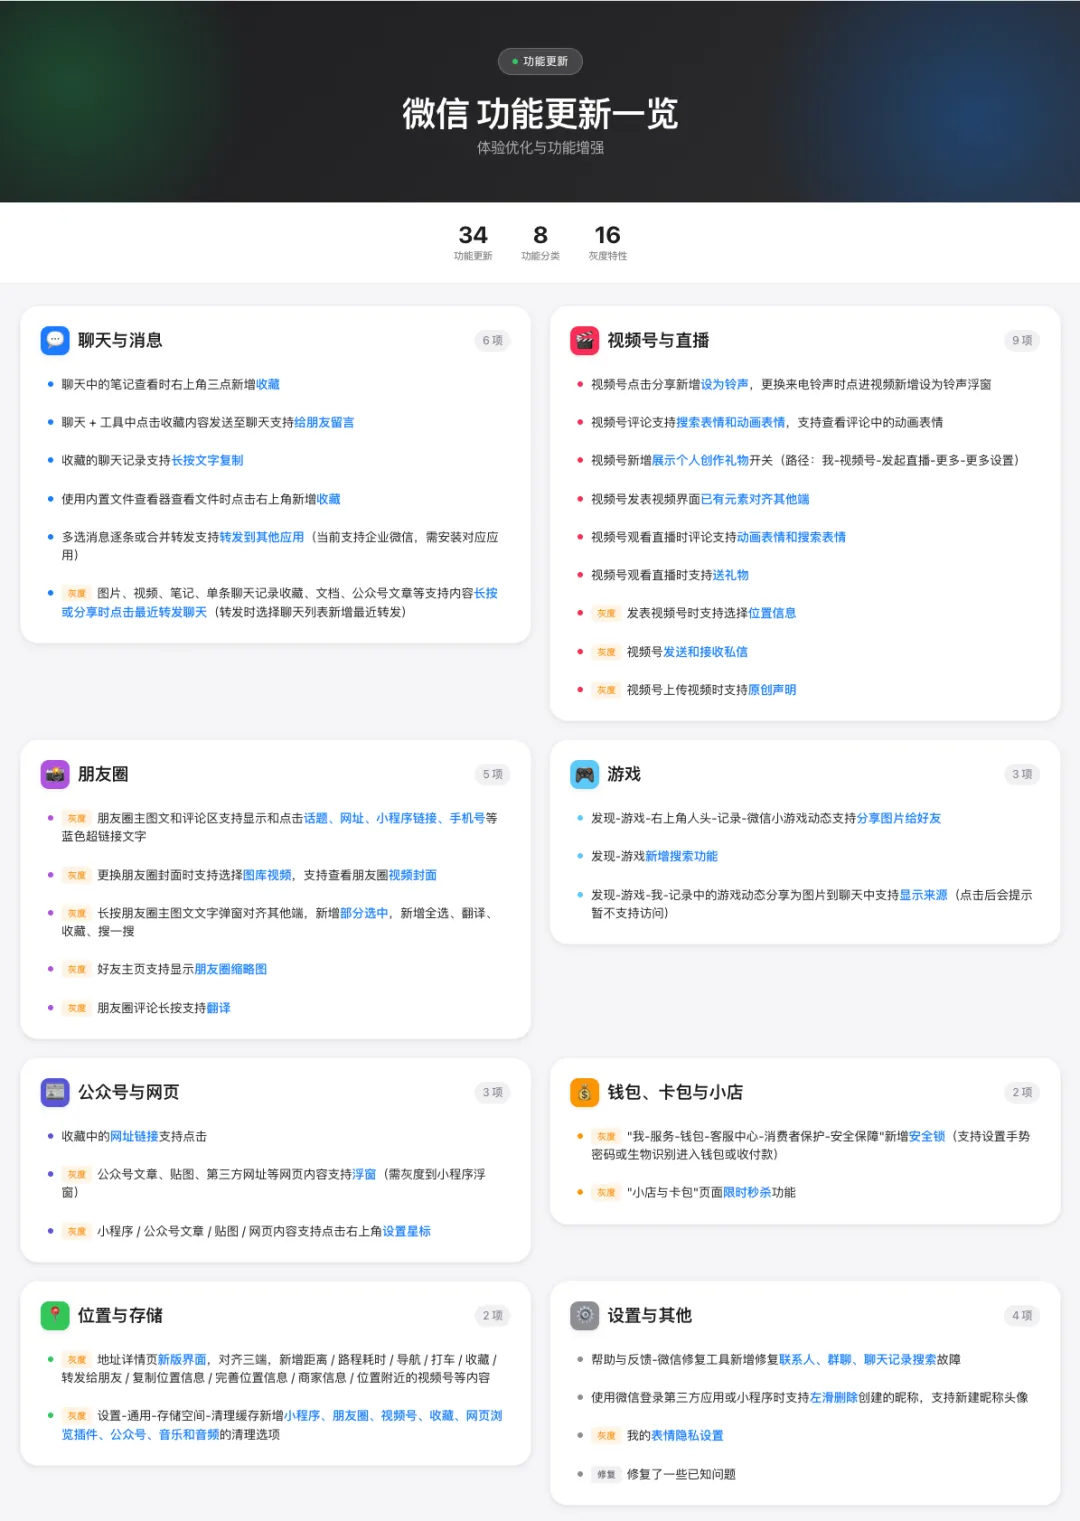Click the 16 灰度特性 statistic
Image resolution: width=1080 pixels, height=1521 pixels.
click(608, 242)
